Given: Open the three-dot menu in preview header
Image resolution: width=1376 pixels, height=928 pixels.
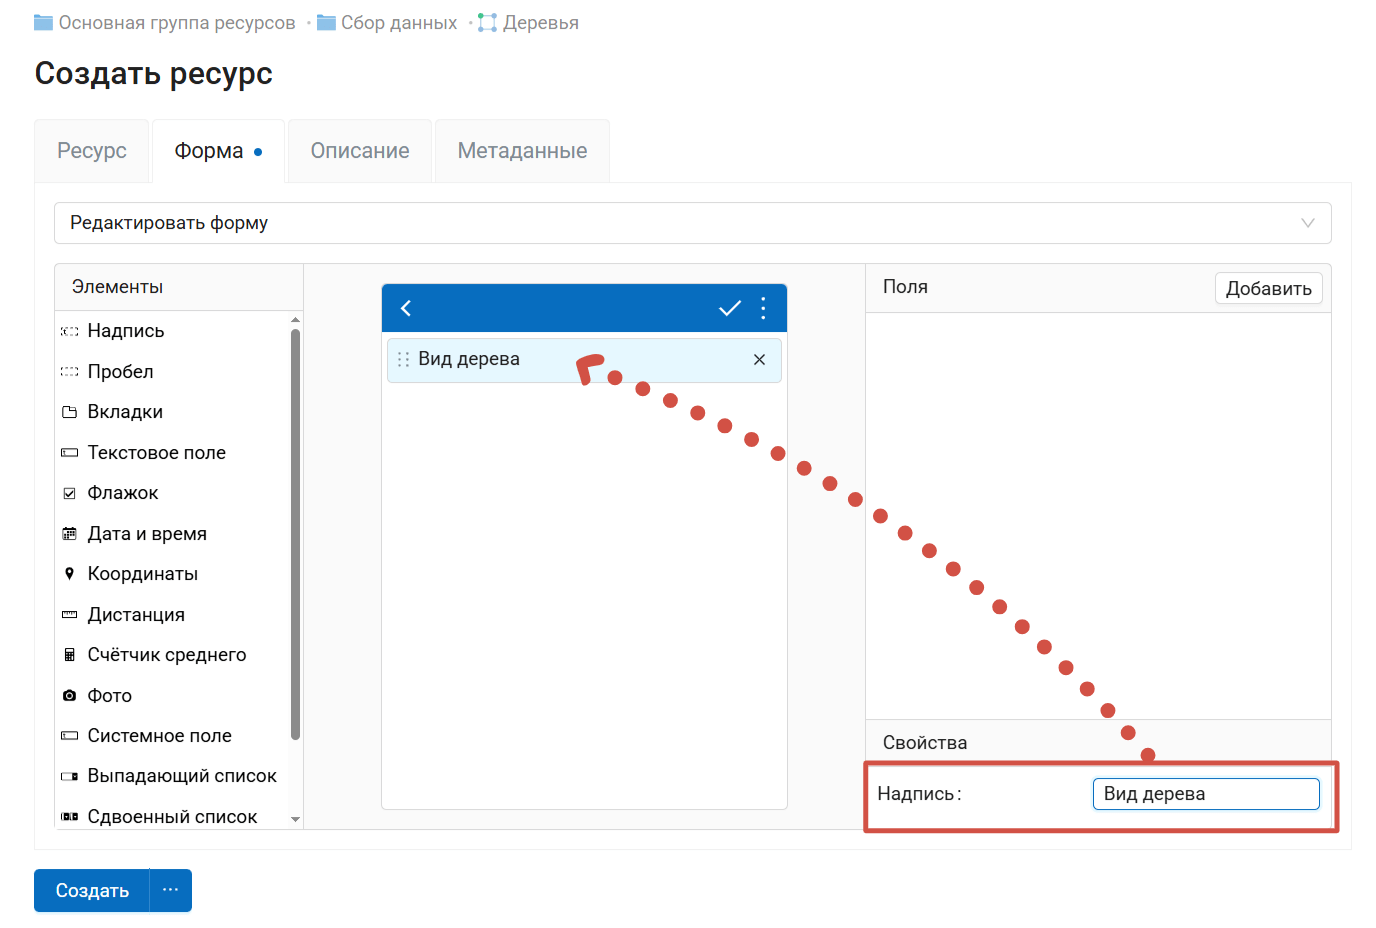Looking at the screenshot, I should [763, 308].
